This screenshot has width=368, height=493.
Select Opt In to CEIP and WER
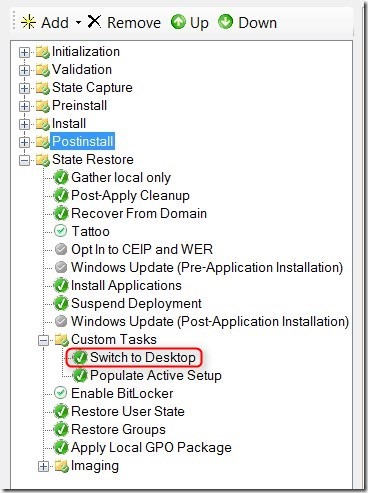[142, 250]
